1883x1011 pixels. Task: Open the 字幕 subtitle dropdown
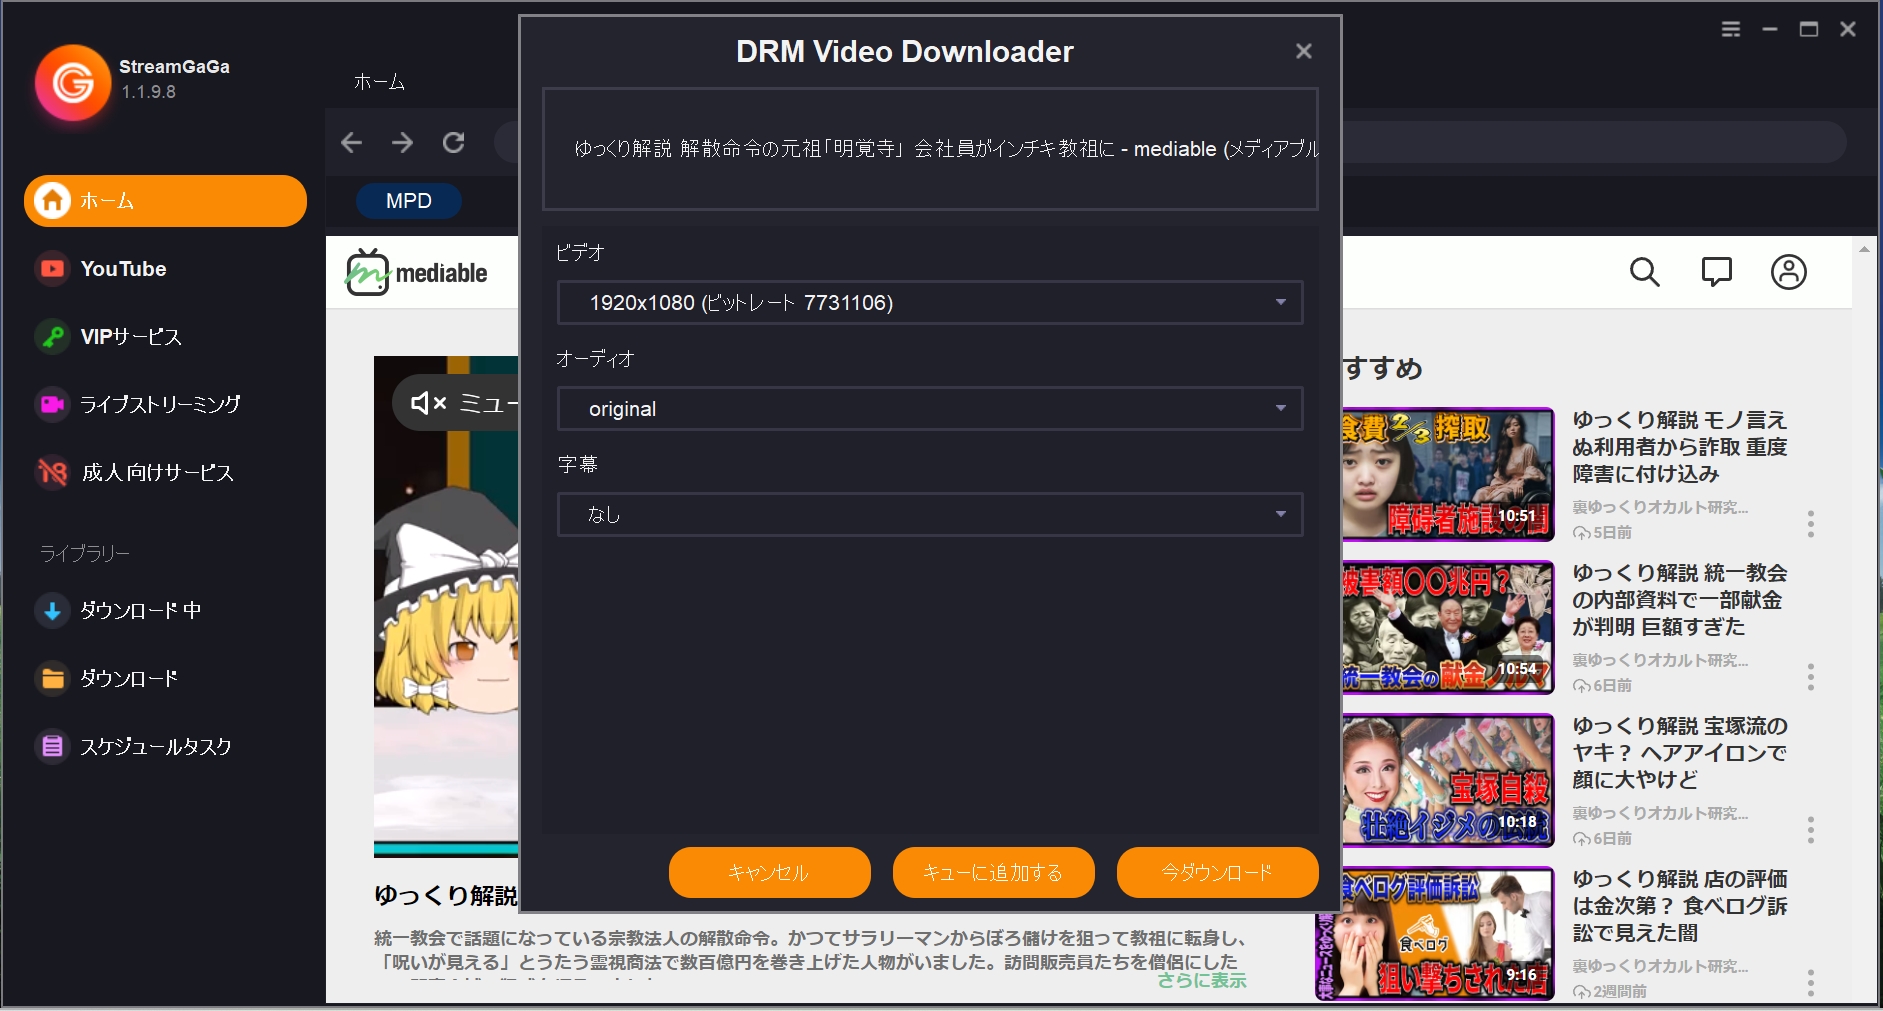coord(929,514)
